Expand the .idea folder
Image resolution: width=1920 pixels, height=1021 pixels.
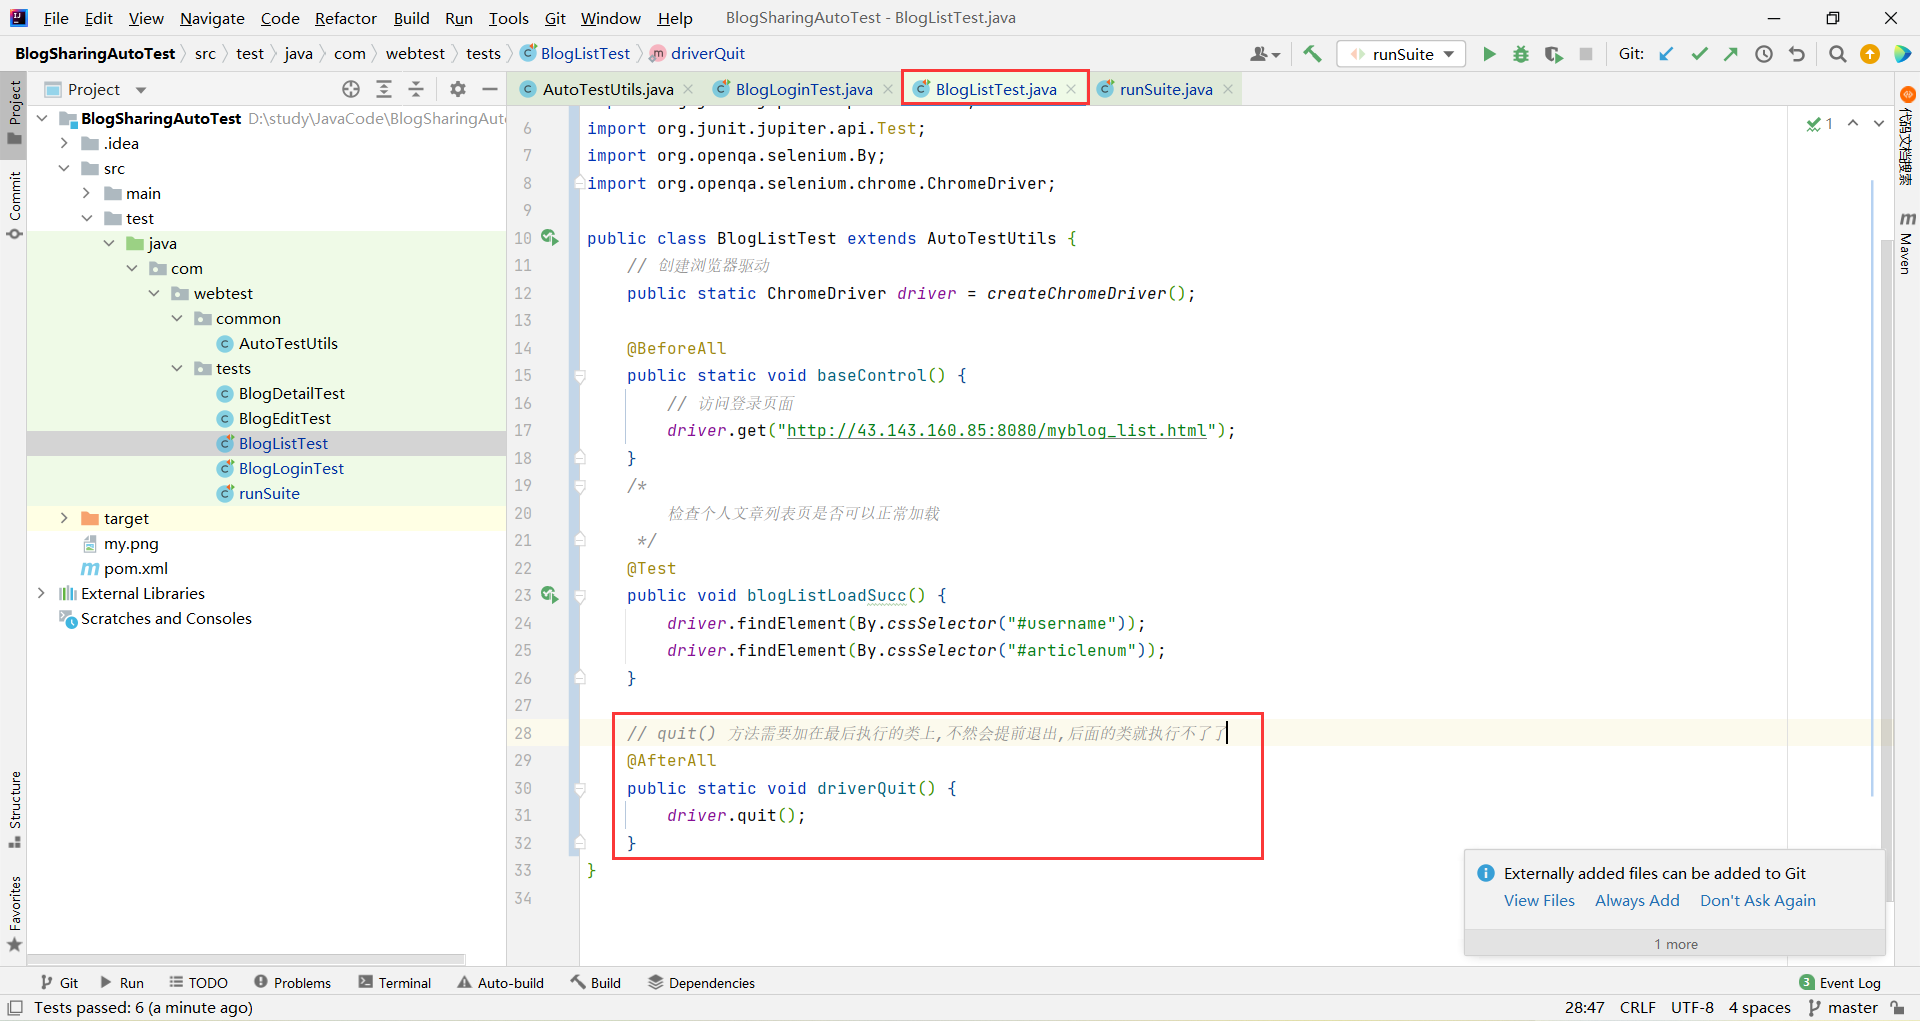coord(65,143)
